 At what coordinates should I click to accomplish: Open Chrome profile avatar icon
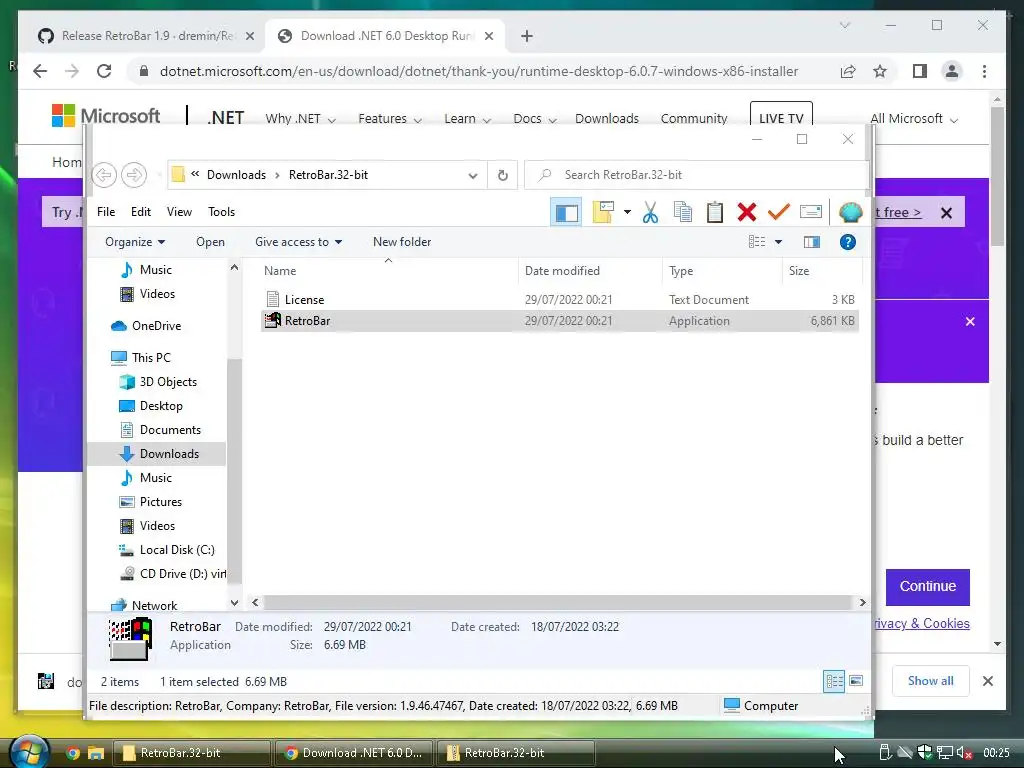point(952,71)
